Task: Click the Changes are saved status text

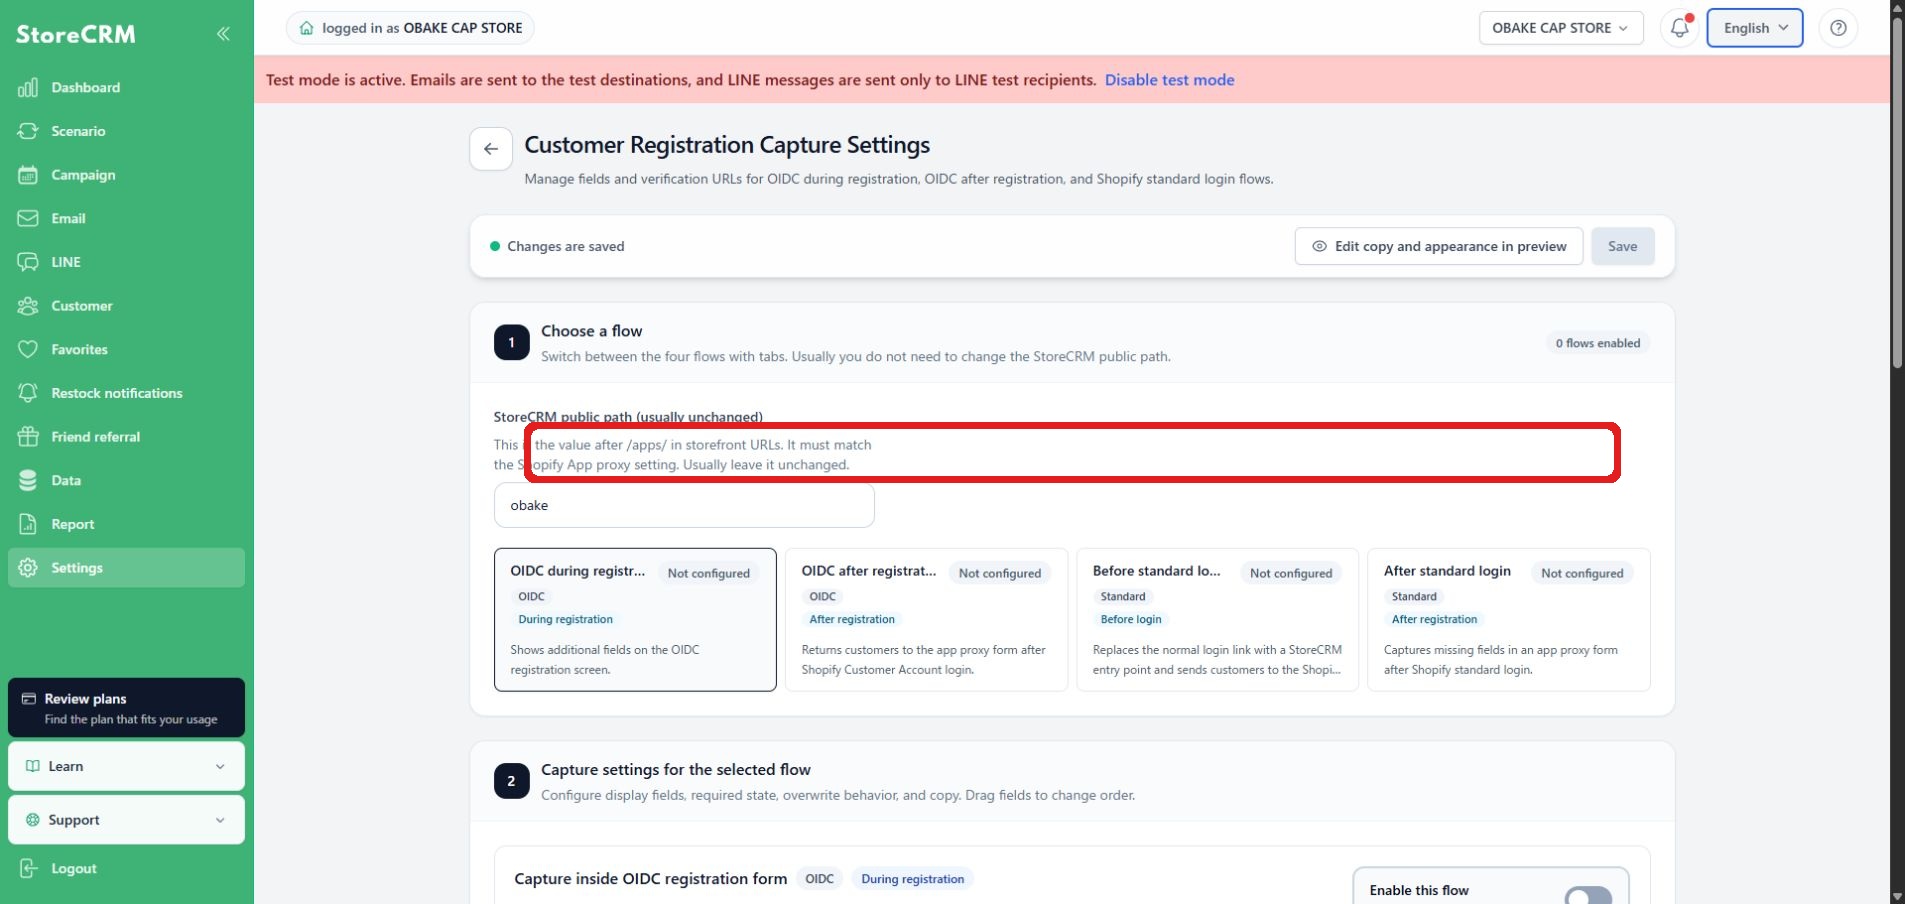Action: (x=565, y=246)
